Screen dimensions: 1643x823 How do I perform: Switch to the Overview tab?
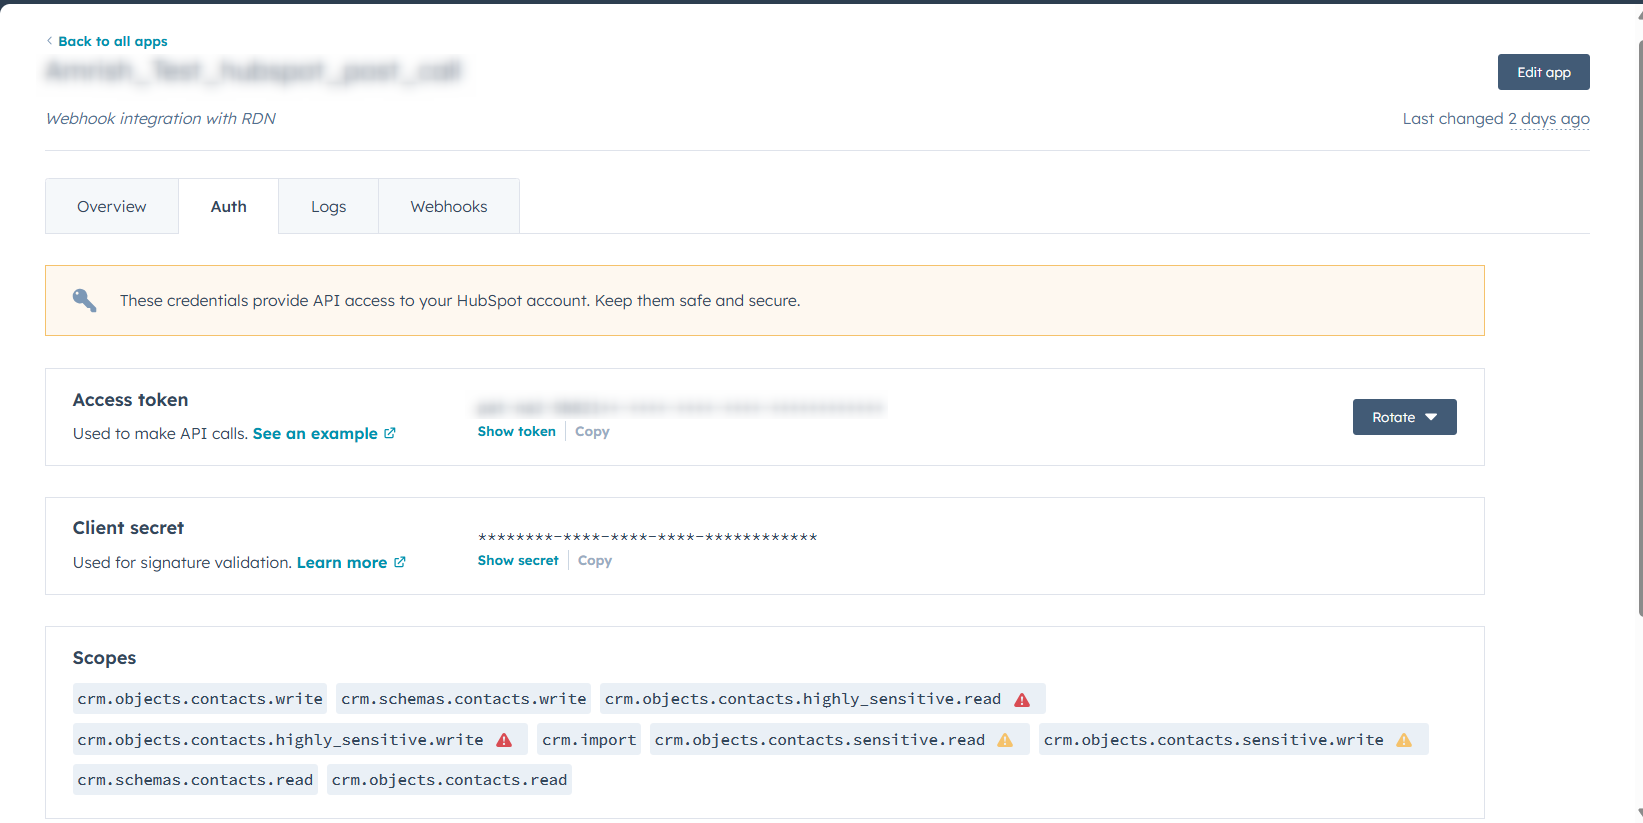click(x=112, y=206)
